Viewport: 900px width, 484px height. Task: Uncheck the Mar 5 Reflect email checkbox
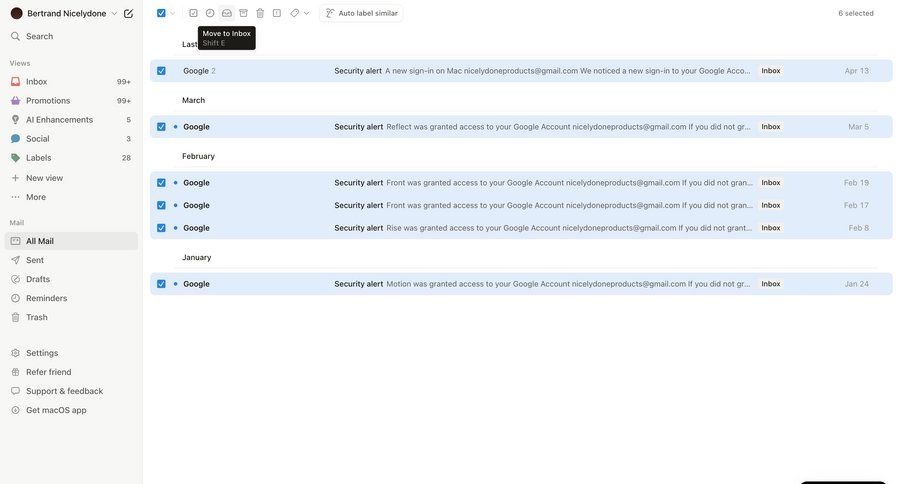(x=161, y=127)
